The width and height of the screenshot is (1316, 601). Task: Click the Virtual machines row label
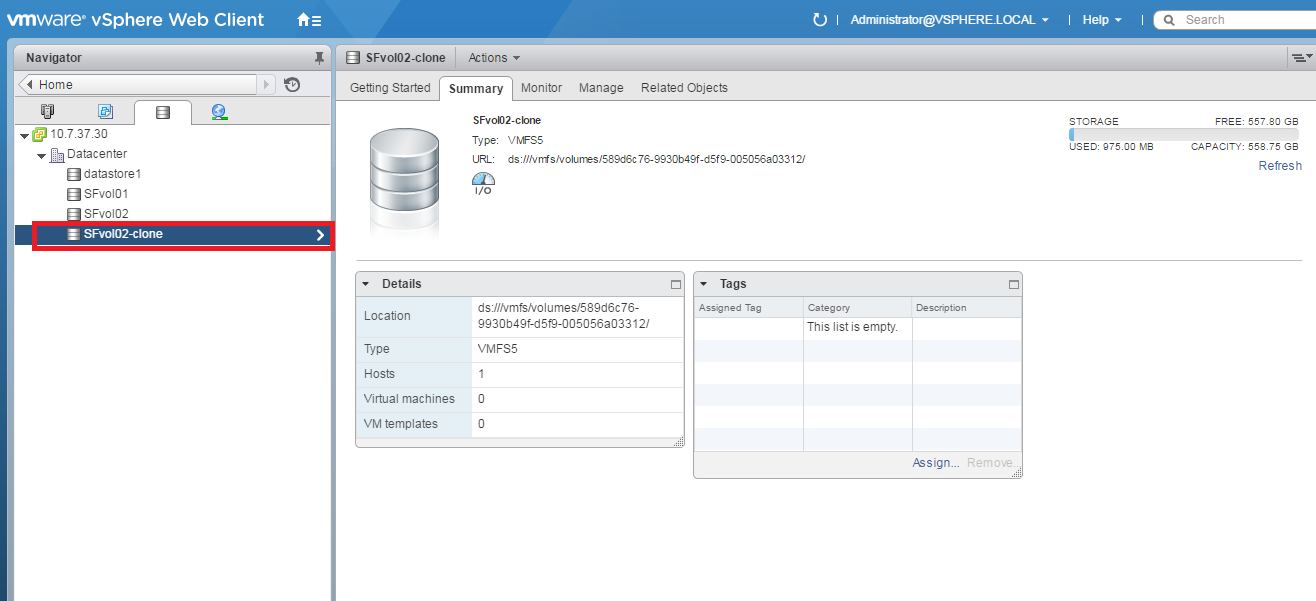coord(409,399)
